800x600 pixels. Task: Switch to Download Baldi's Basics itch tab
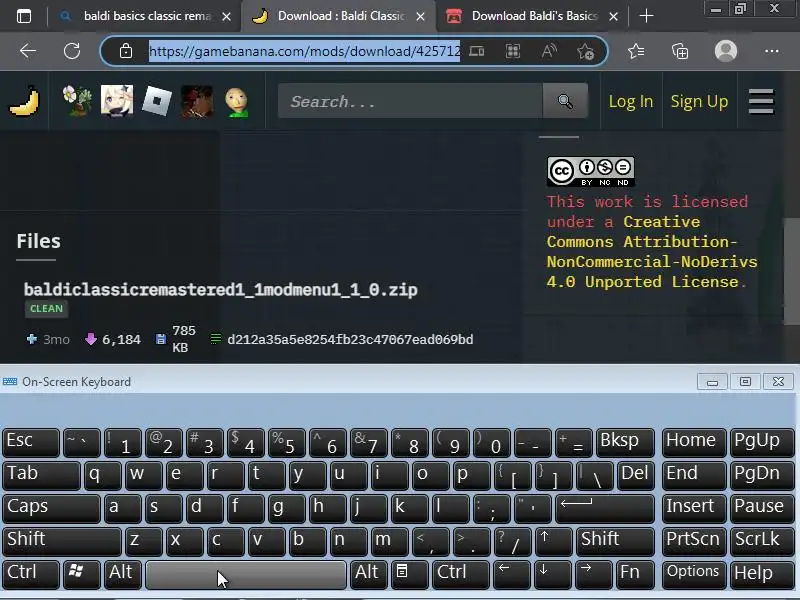(x=531, y=16)
